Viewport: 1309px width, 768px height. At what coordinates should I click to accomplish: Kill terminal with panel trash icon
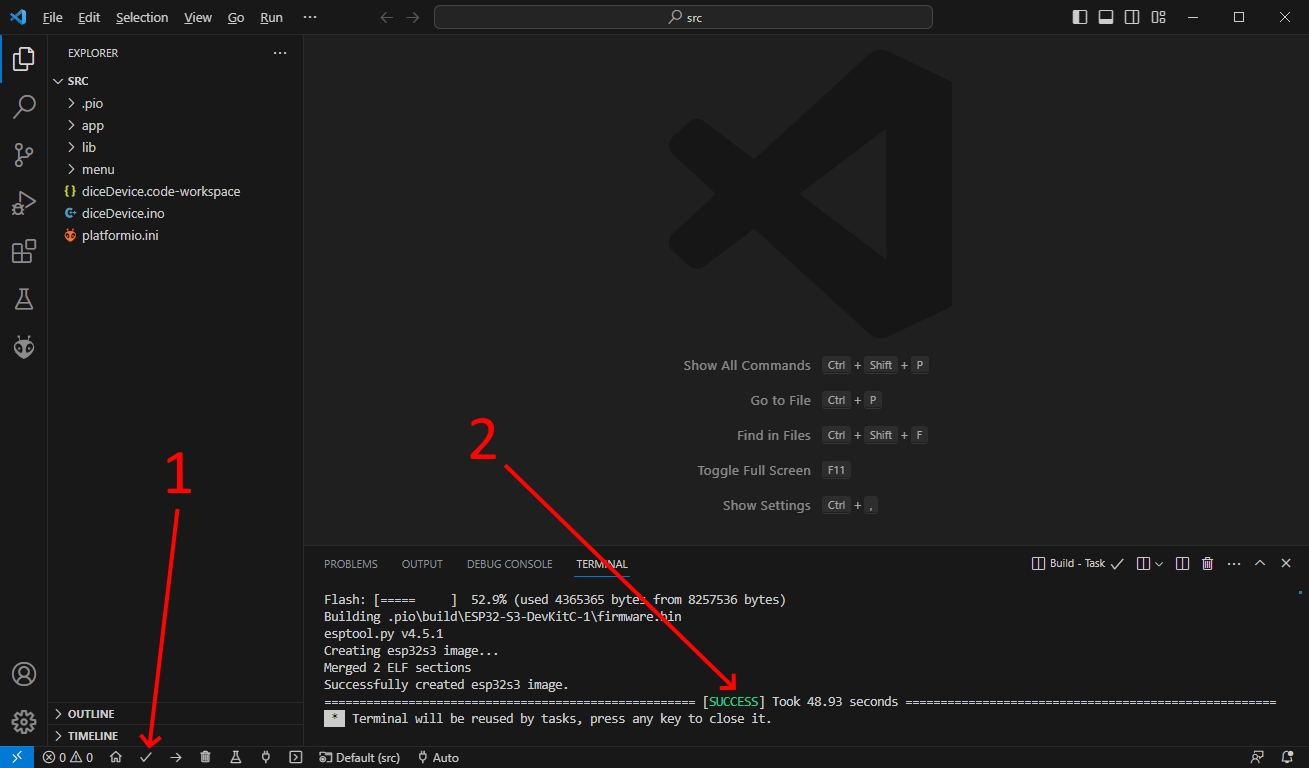1207,564
